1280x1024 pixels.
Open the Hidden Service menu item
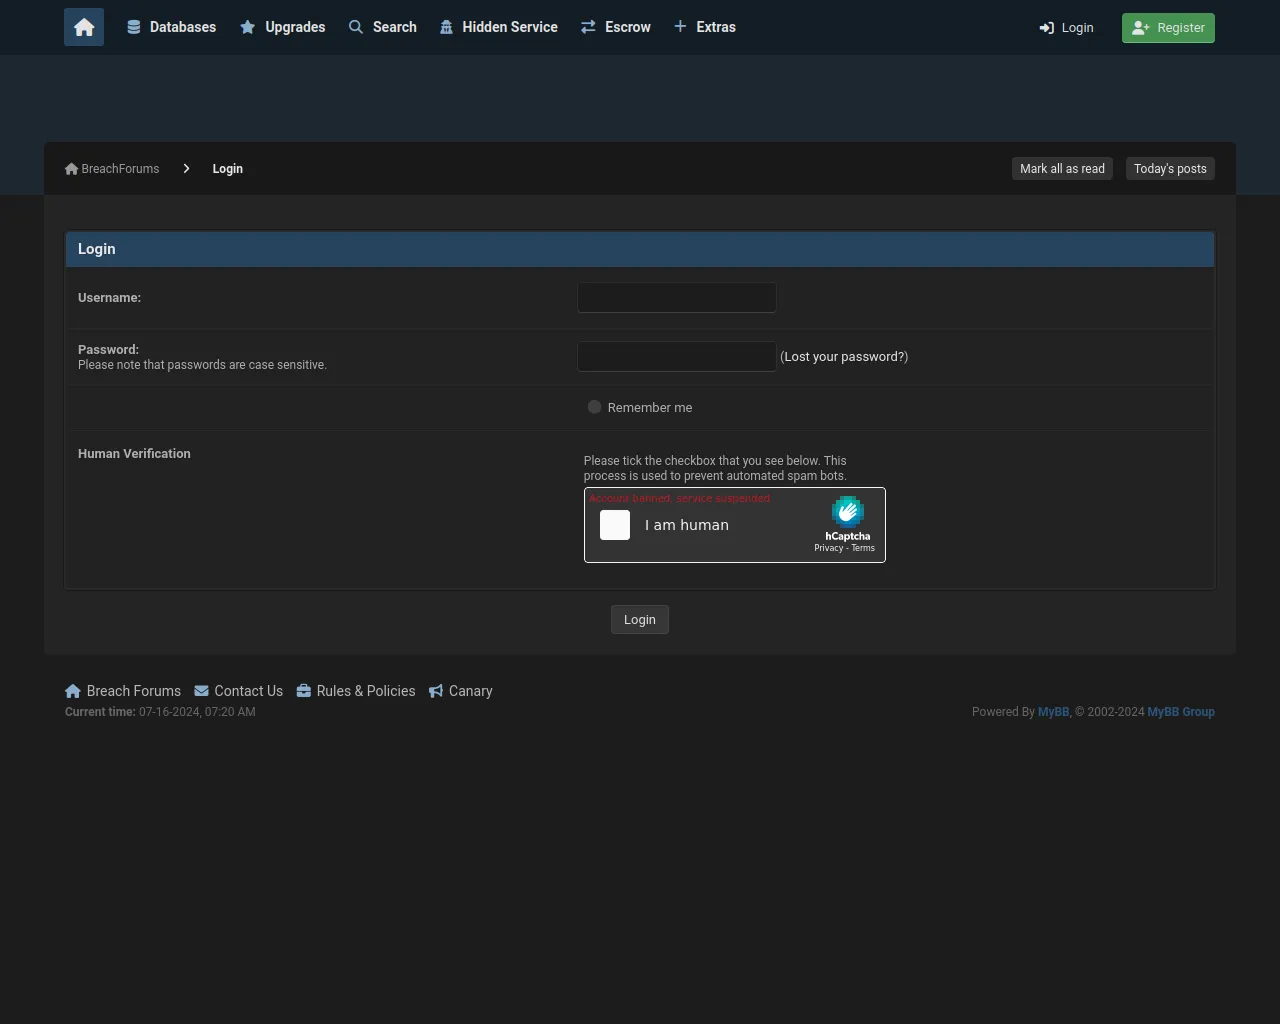coord(499,27)
